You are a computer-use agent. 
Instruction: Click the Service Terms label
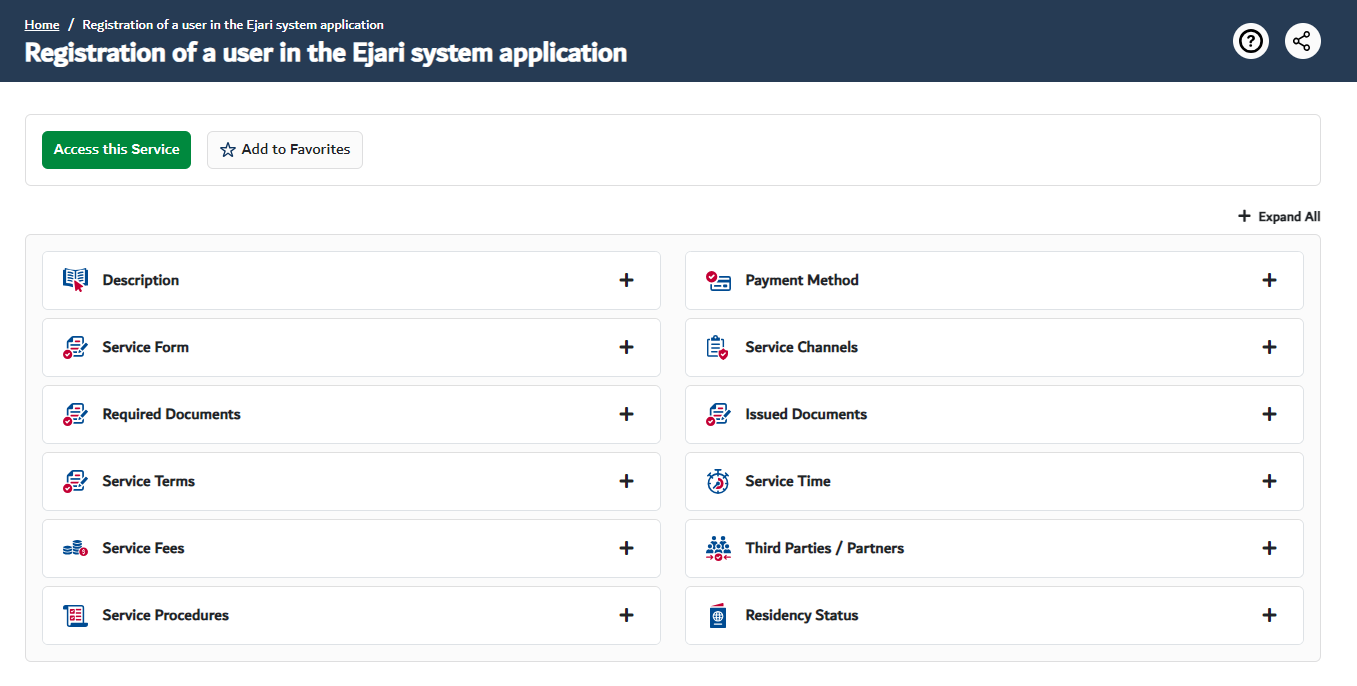tap(149, 481)
